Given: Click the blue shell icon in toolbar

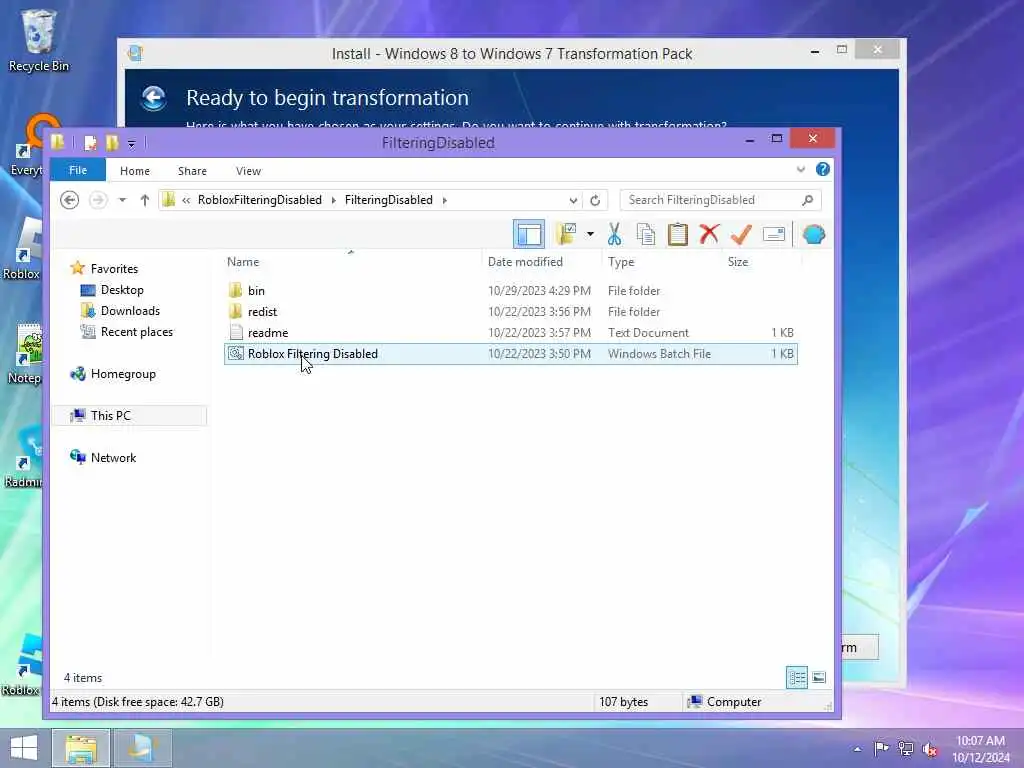Looking at the screenshot, I should [x=814, y=234].
